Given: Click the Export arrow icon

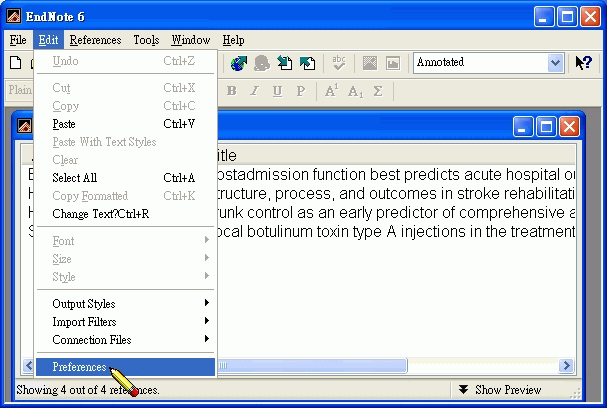Looking at the screenshot, I should [308, 63].
